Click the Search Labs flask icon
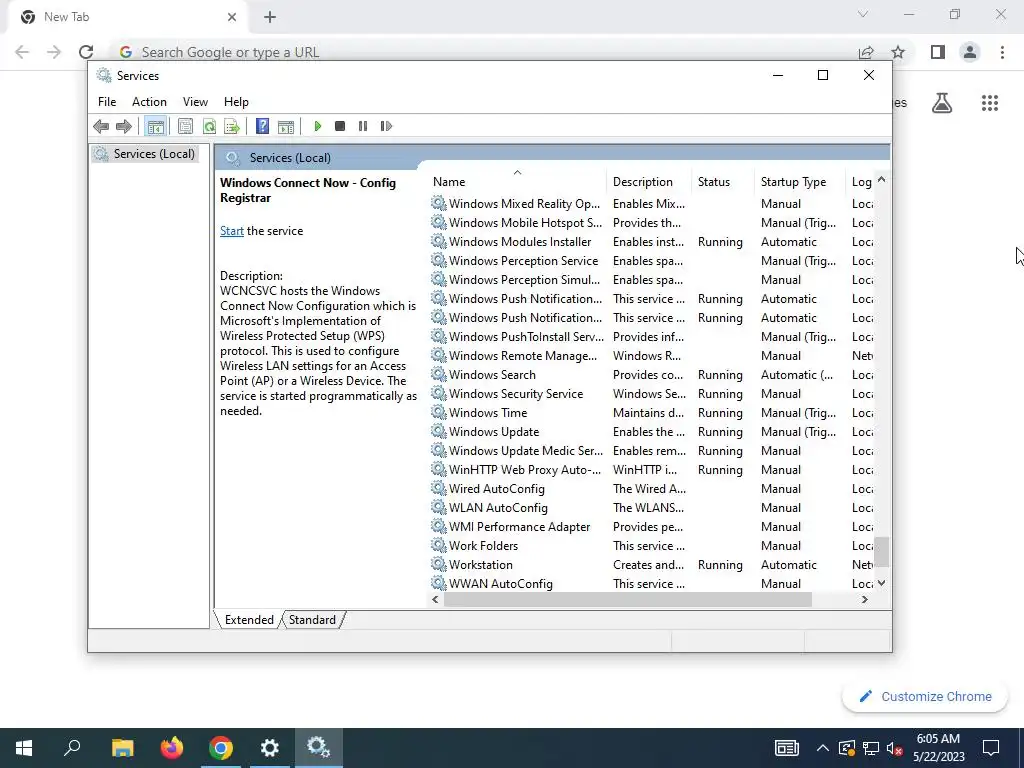Viewport: 1024px width, 768px height. [942, 103]
